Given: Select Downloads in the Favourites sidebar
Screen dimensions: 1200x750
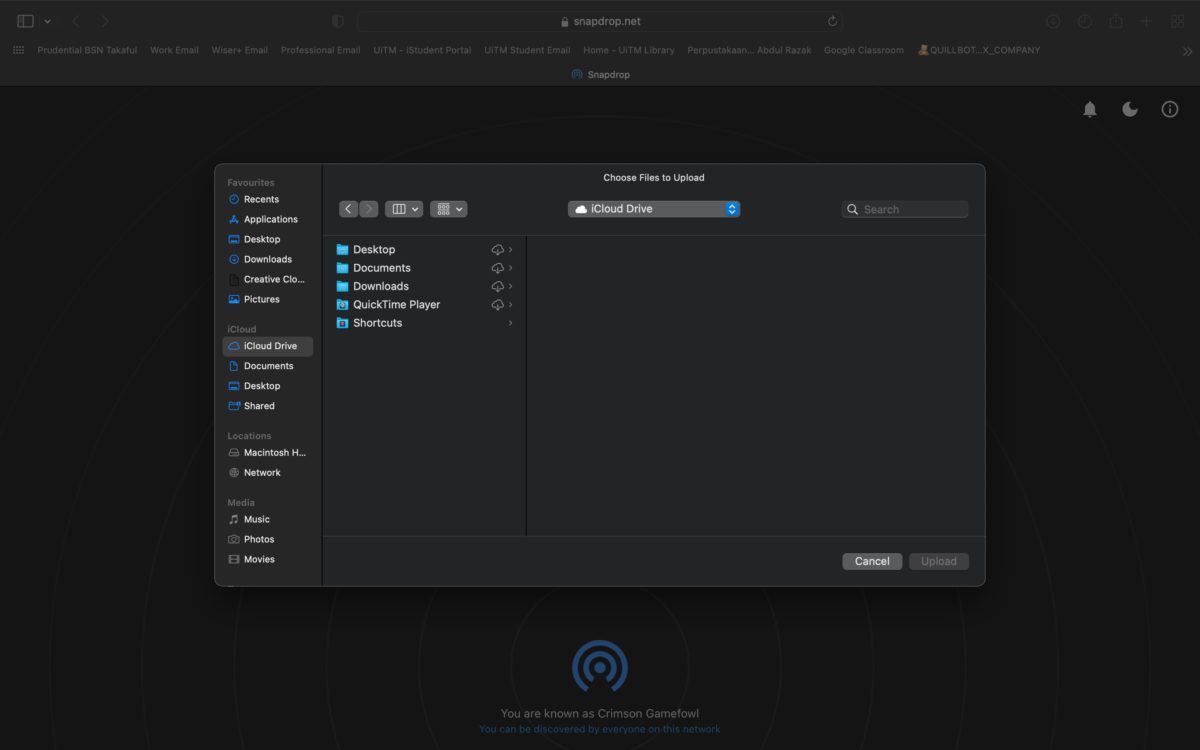Looking at the screenshot, I should tap(267, 259).
